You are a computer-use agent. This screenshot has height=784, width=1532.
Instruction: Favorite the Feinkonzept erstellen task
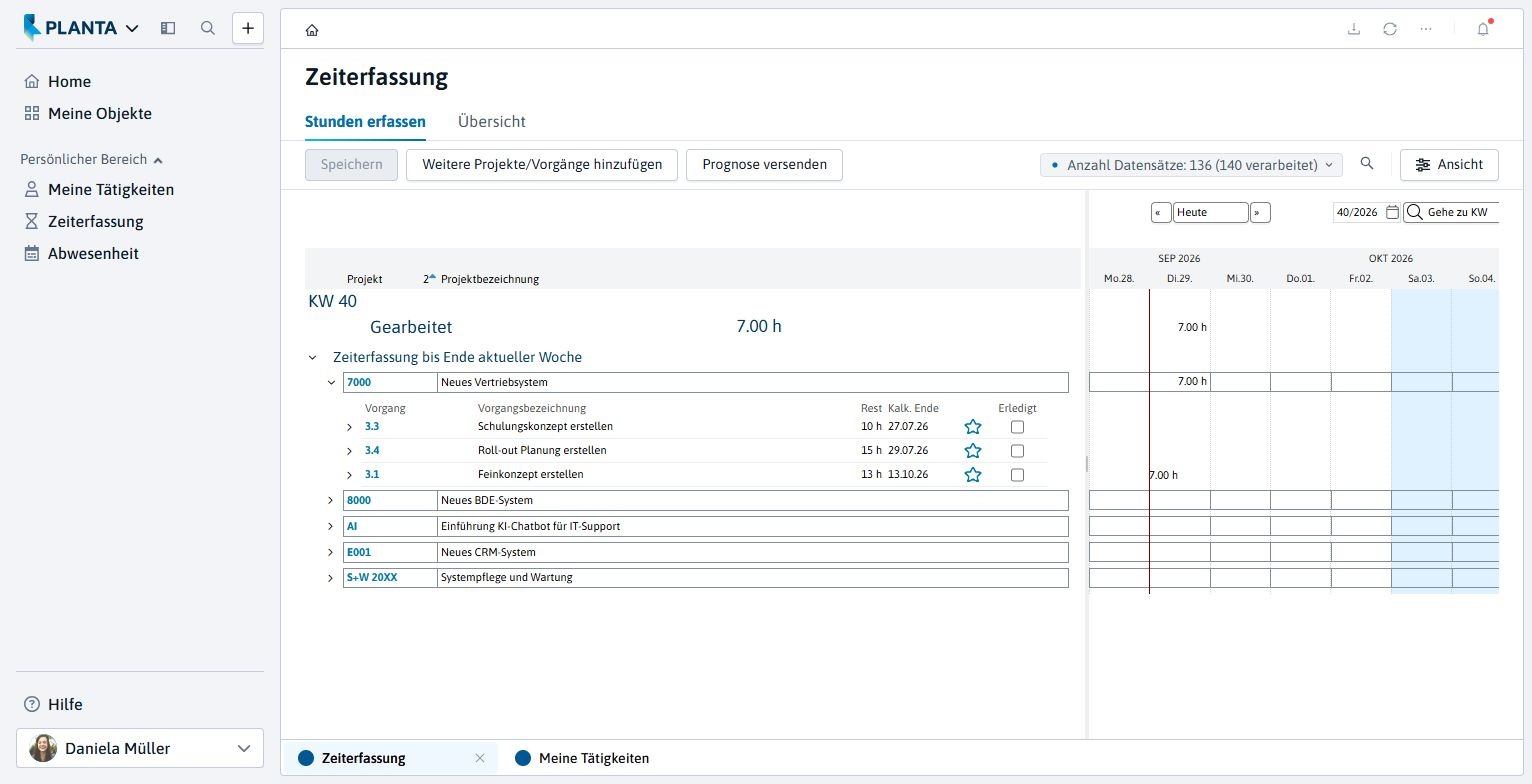pos(973,475)
